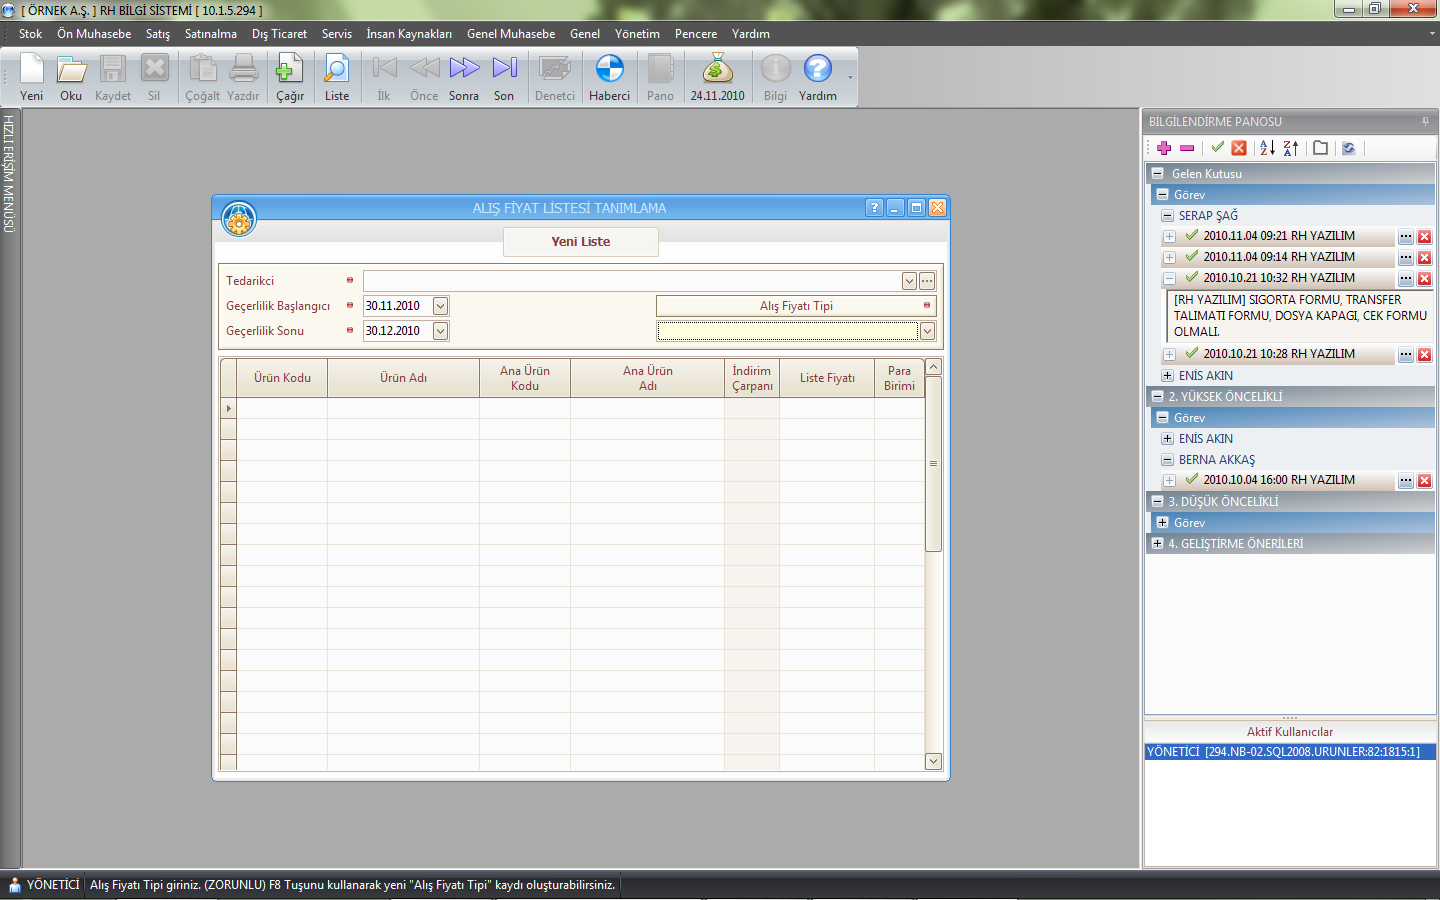
Task: Click the Yeni (New) toolbar icon
Action: pos(32,70)
